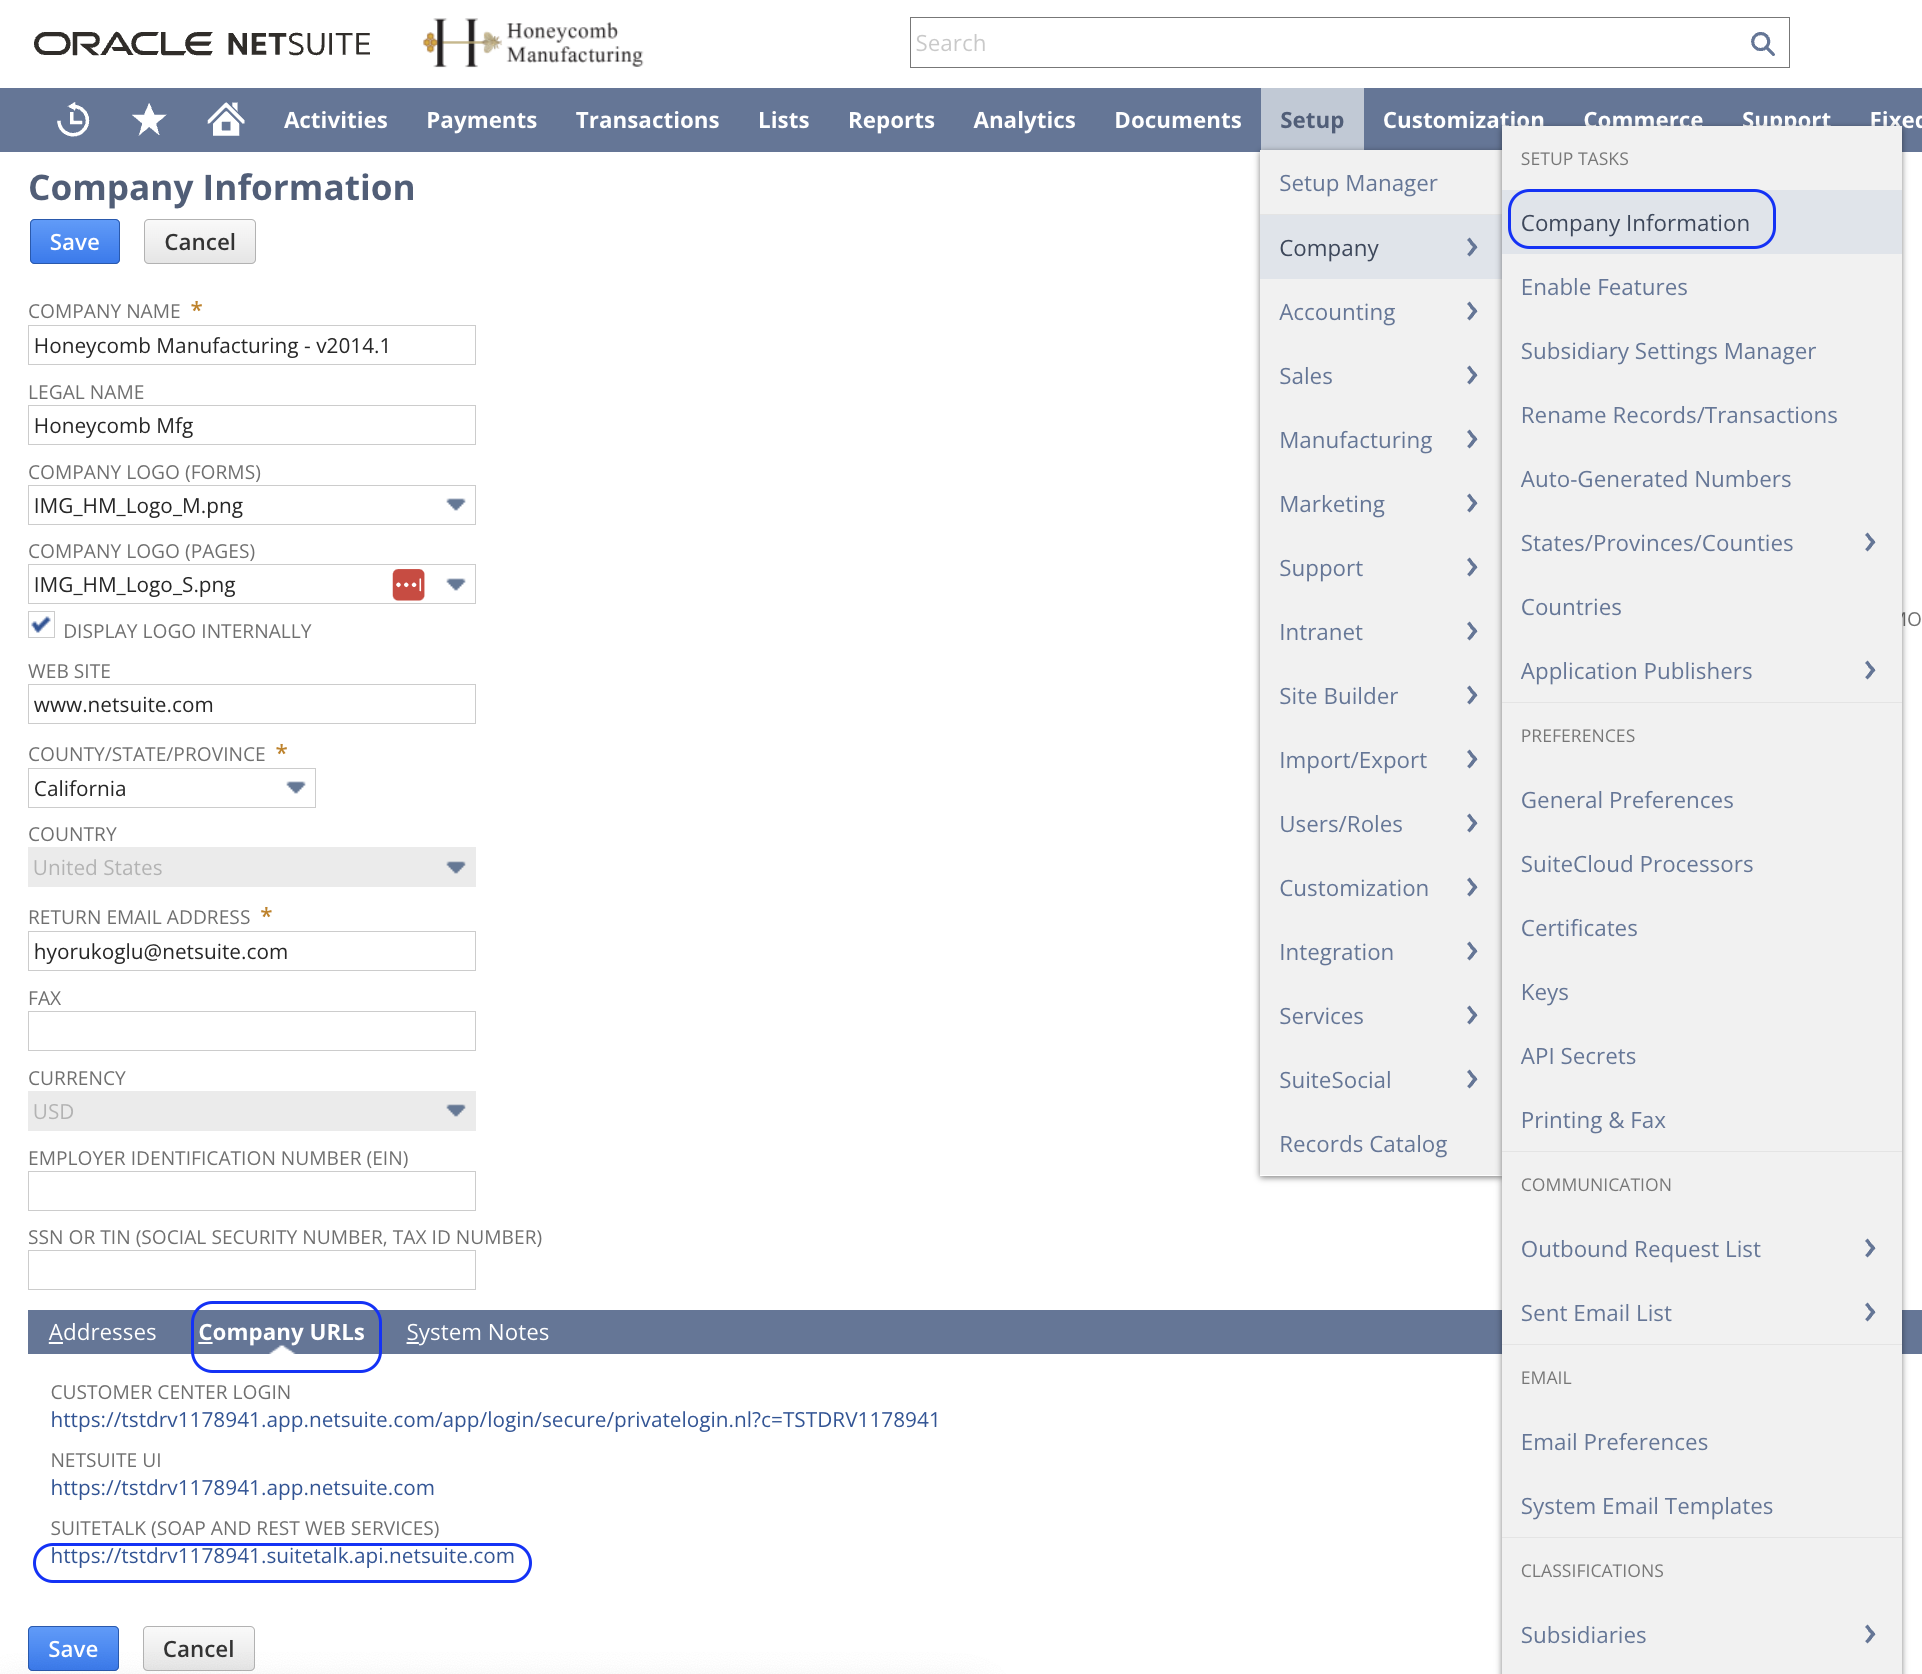Open the Currency dropdown
This screenshot has width=1922, height=1674.
tap(456, 1110)
